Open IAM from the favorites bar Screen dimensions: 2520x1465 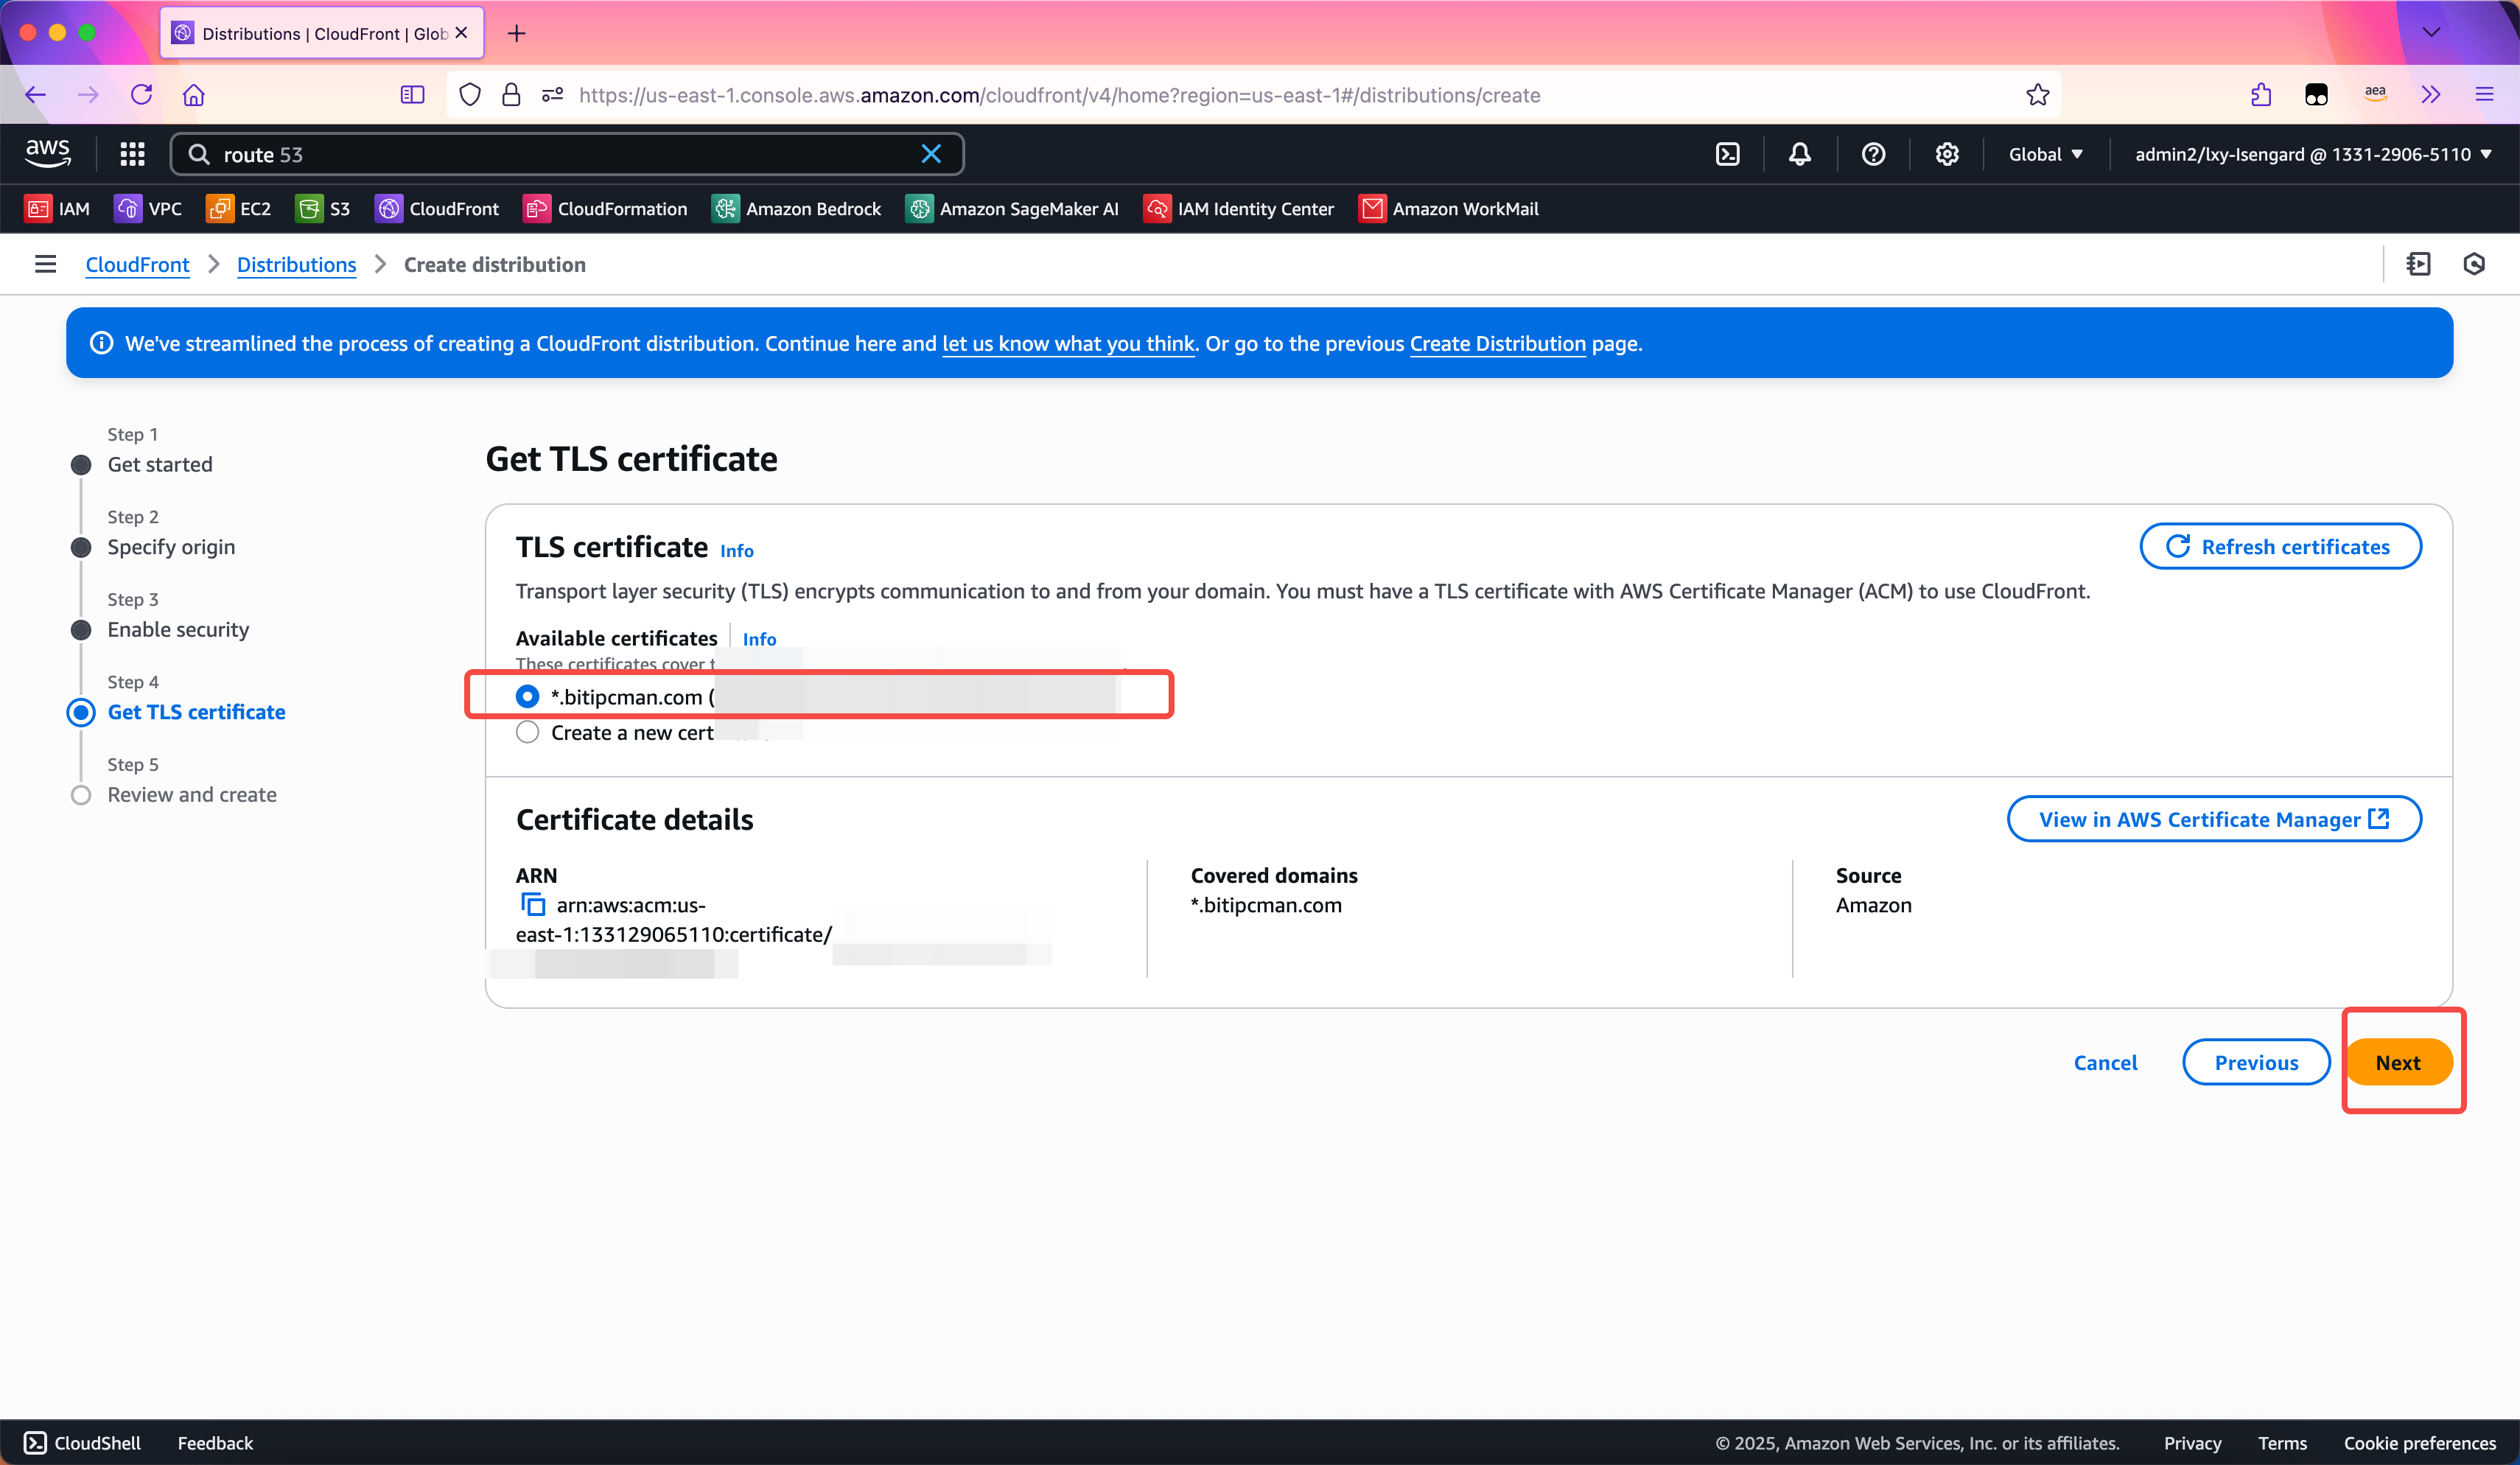57,209
